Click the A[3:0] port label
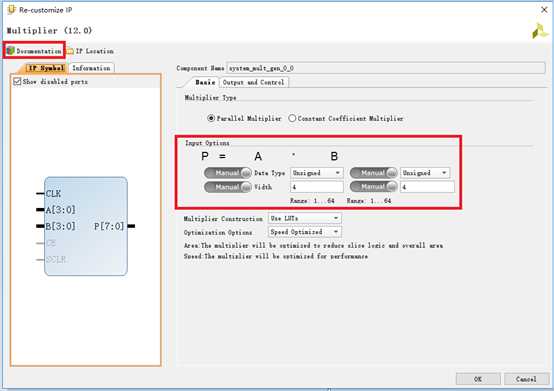 [60, 210]
